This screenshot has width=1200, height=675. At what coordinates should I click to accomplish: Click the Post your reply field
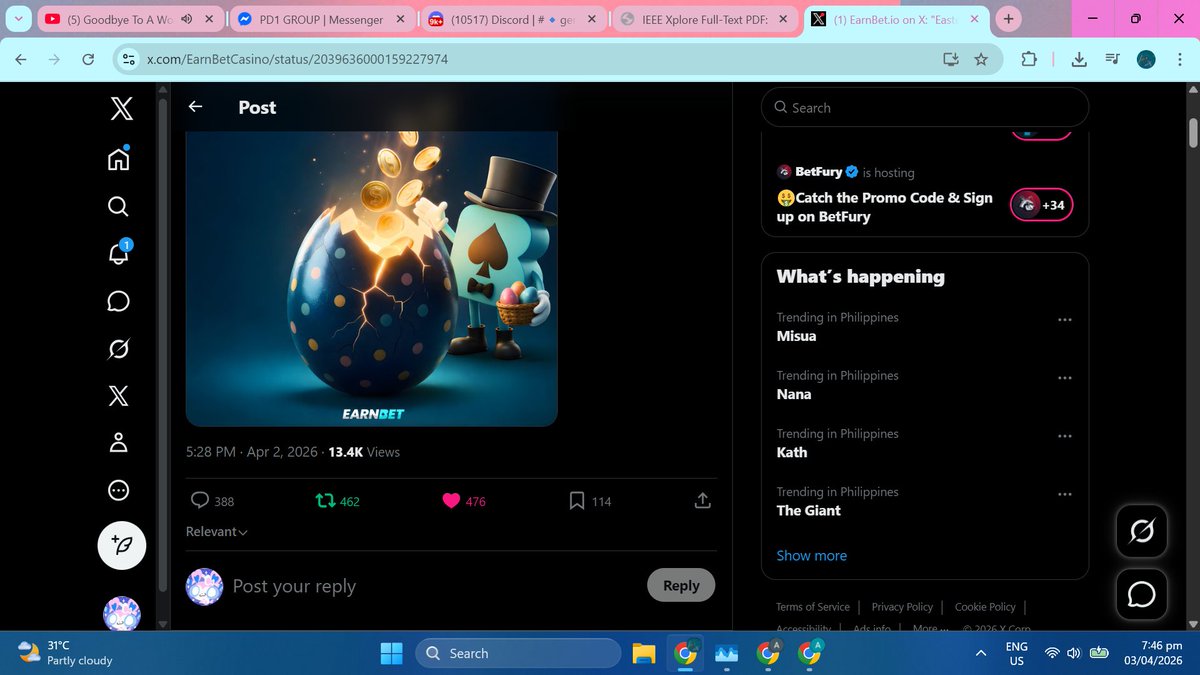[x=434, y=586]
